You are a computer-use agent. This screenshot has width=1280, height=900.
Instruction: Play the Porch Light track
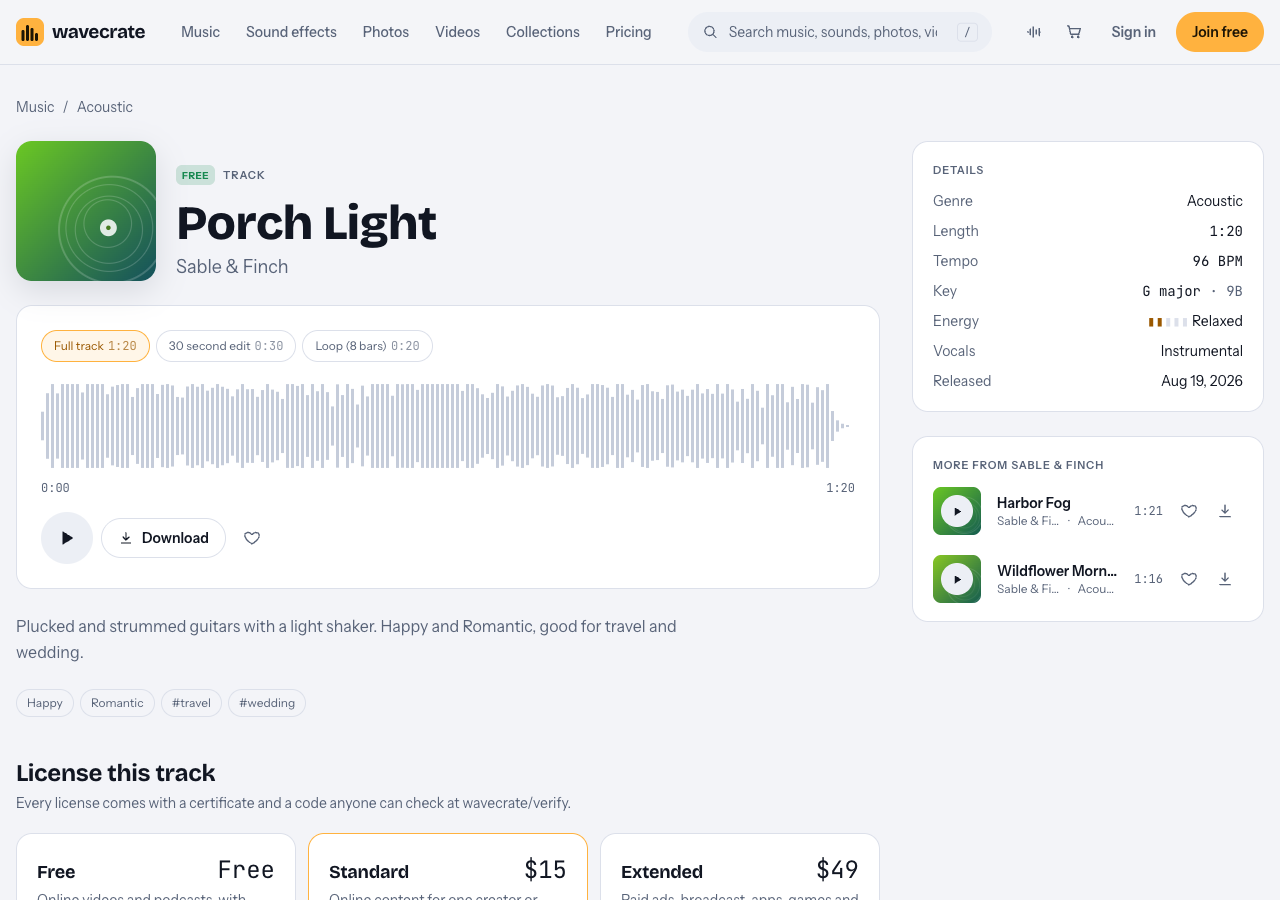click(67, 538)
